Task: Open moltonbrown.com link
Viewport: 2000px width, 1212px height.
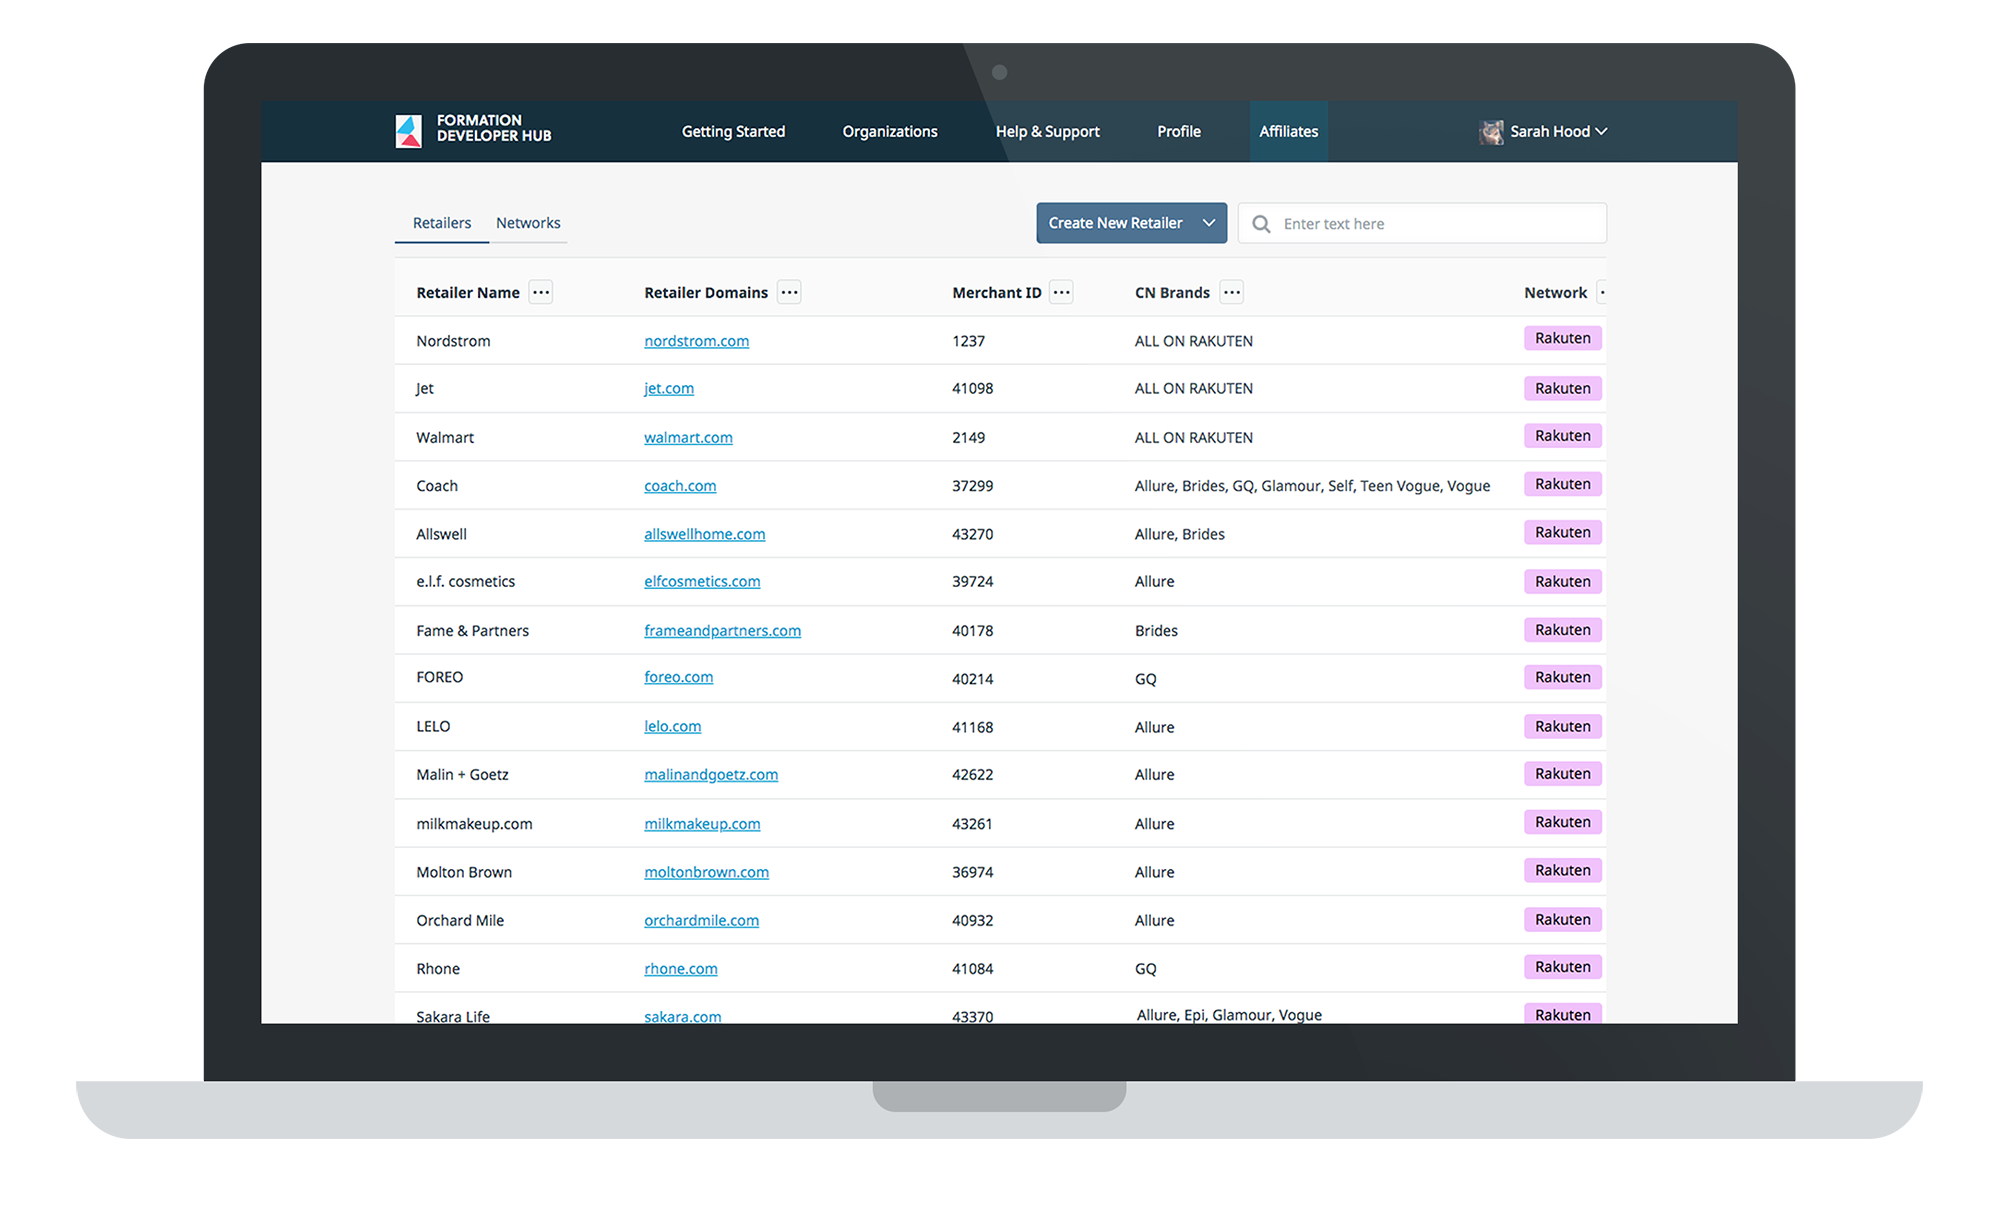Action: (x=706, y=872)
